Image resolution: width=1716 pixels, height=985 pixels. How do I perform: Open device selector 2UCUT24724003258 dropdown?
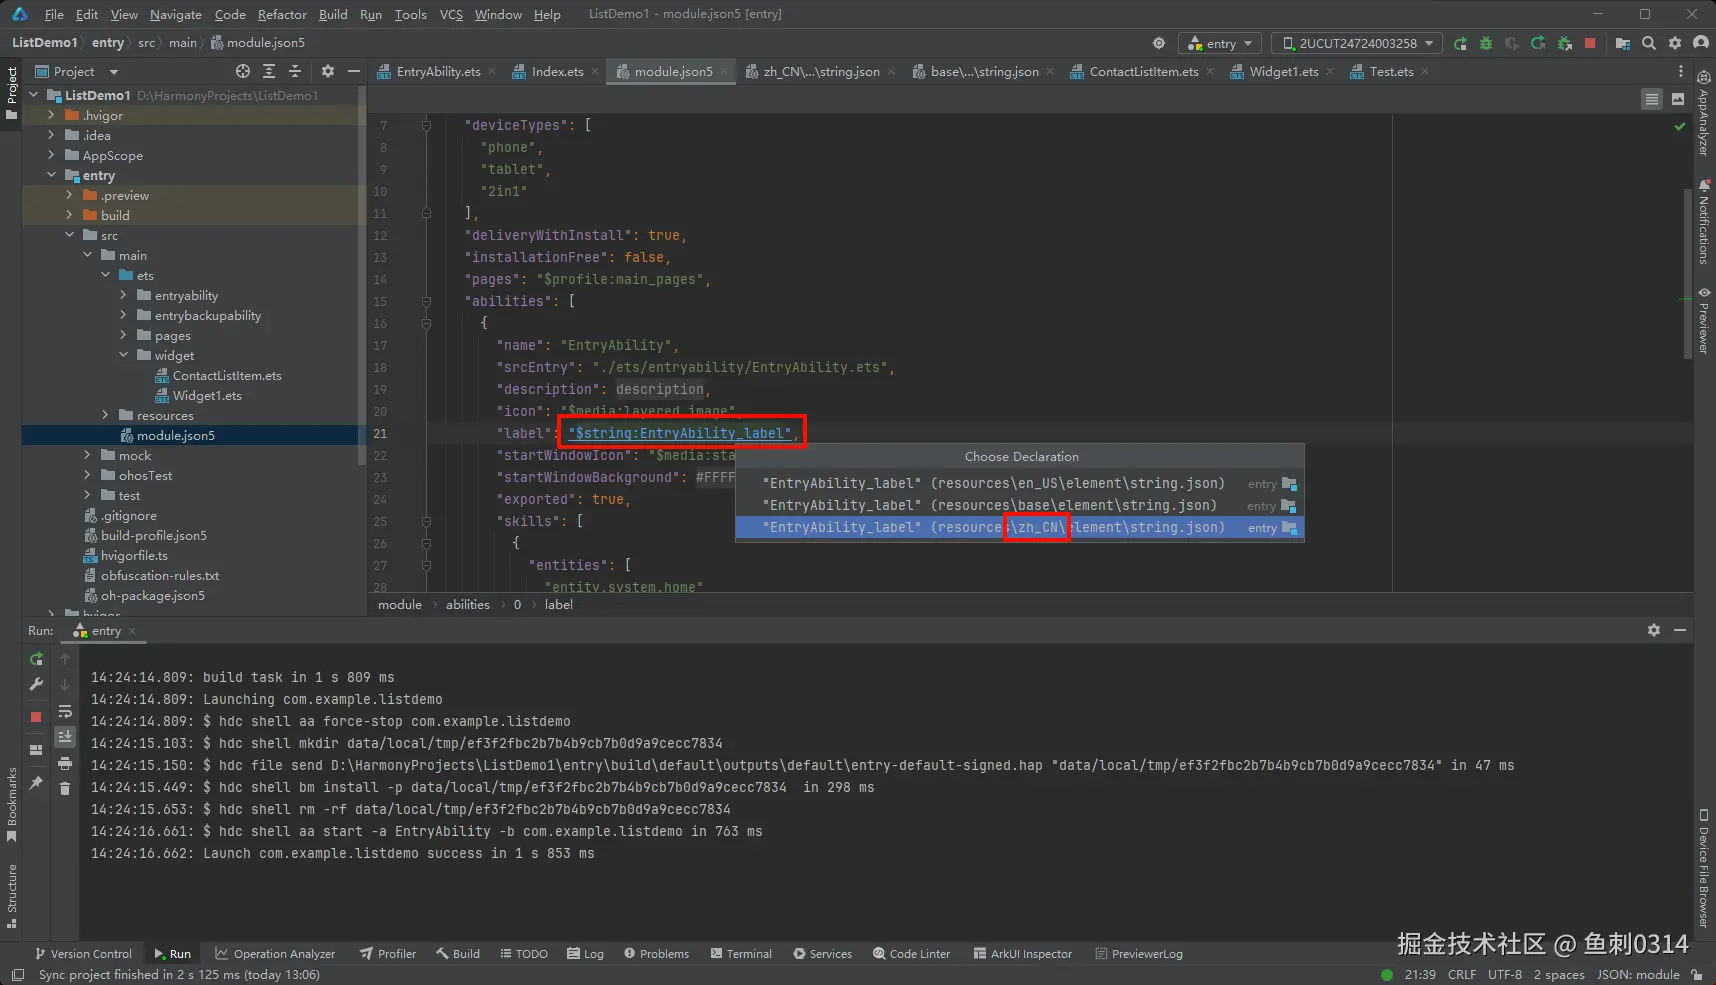(1357, 43)
